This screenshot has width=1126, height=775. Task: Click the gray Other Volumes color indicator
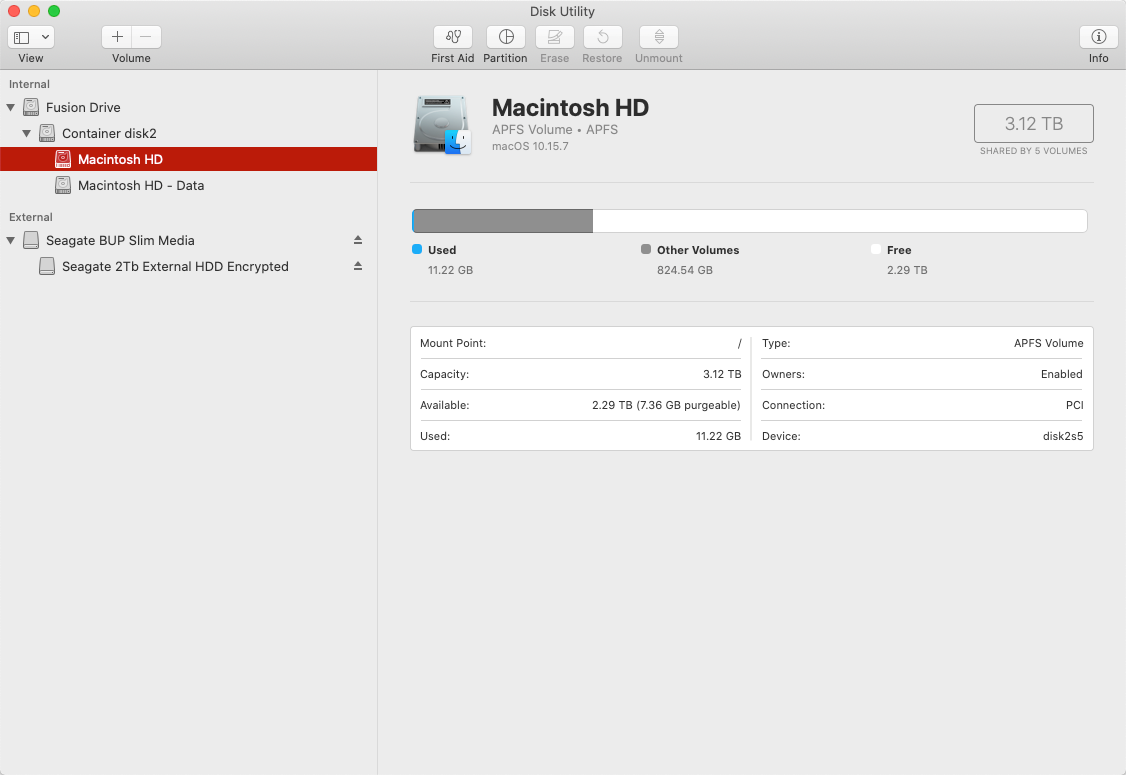click(646, 249)
